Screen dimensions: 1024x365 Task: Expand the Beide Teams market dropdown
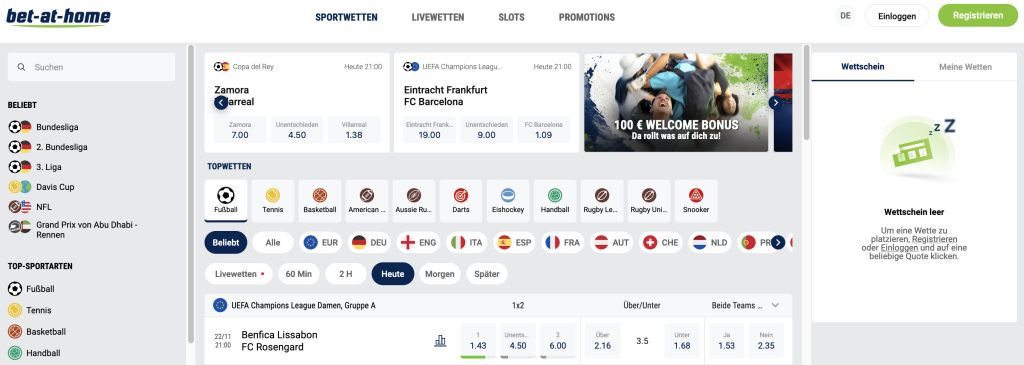[775, 305]
